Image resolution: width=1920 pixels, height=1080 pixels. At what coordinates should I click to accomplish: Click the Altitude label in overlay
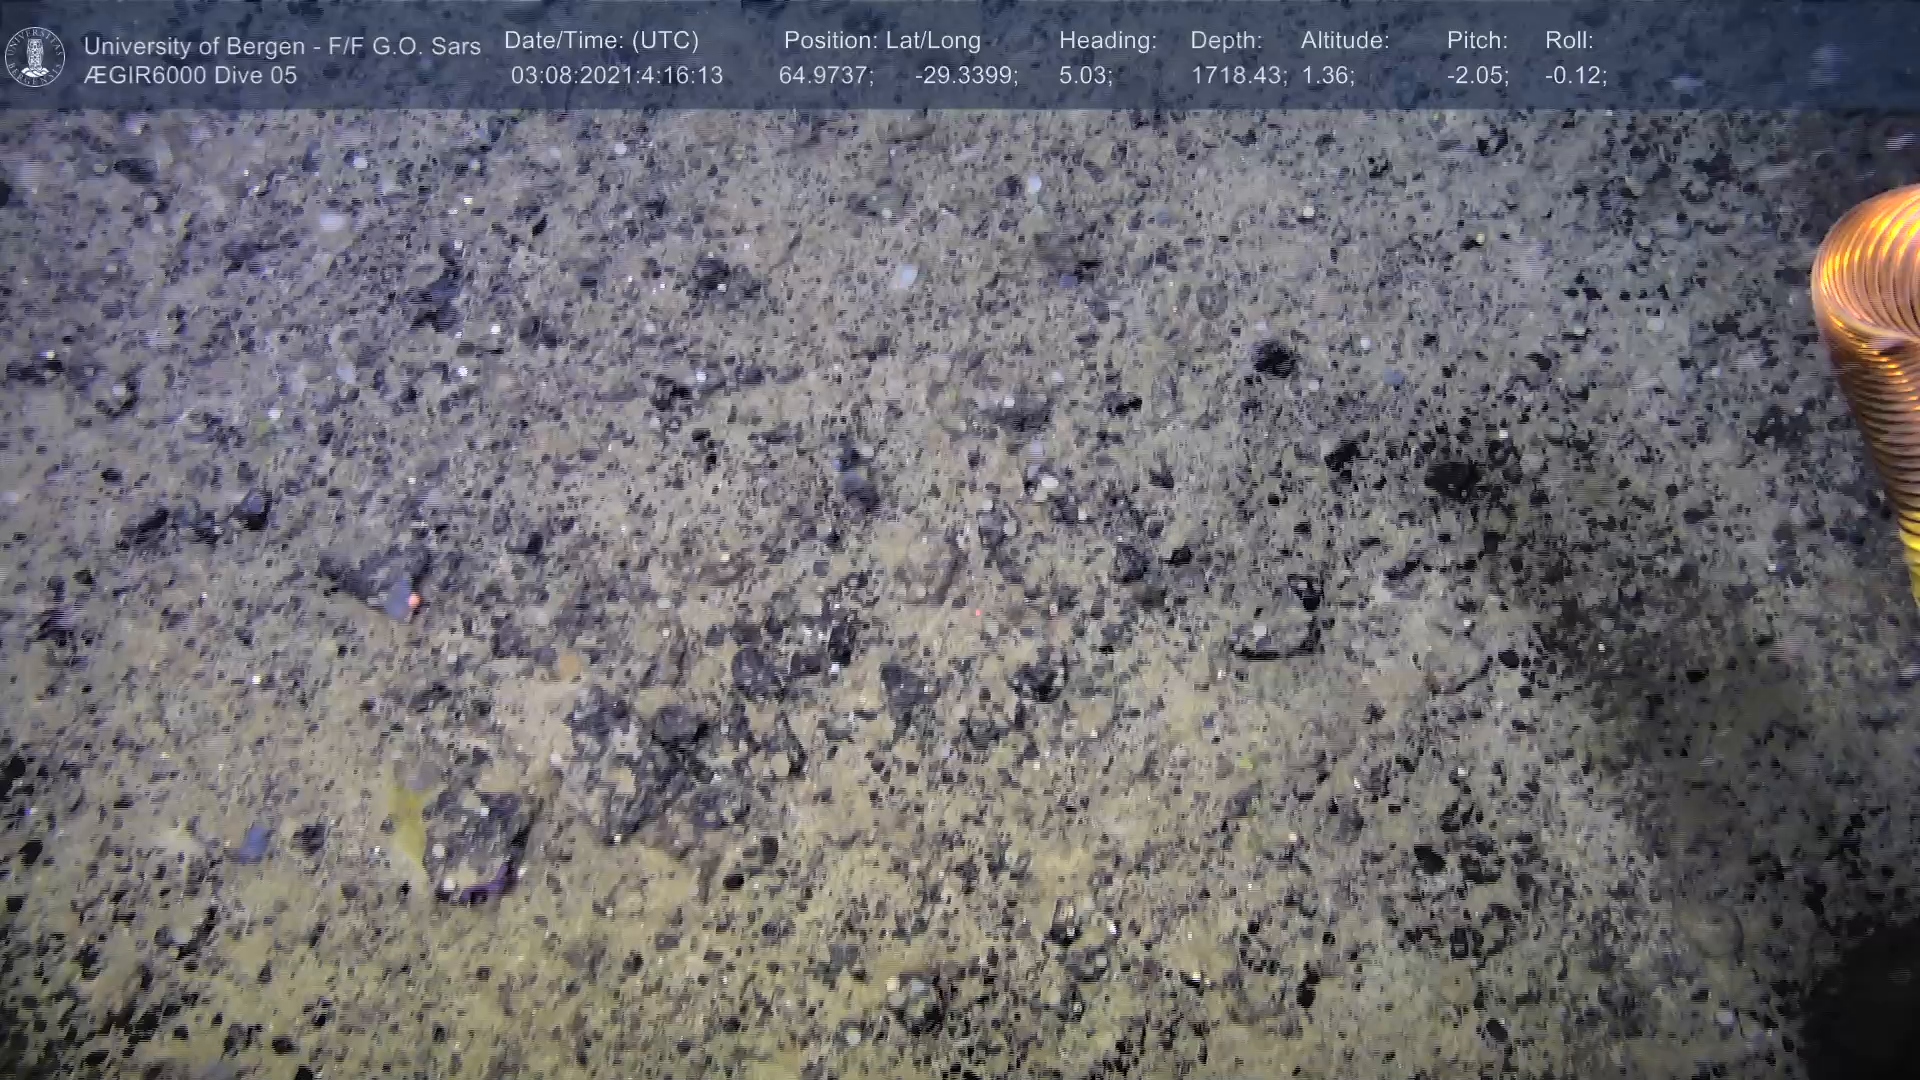coord(1344,41)
